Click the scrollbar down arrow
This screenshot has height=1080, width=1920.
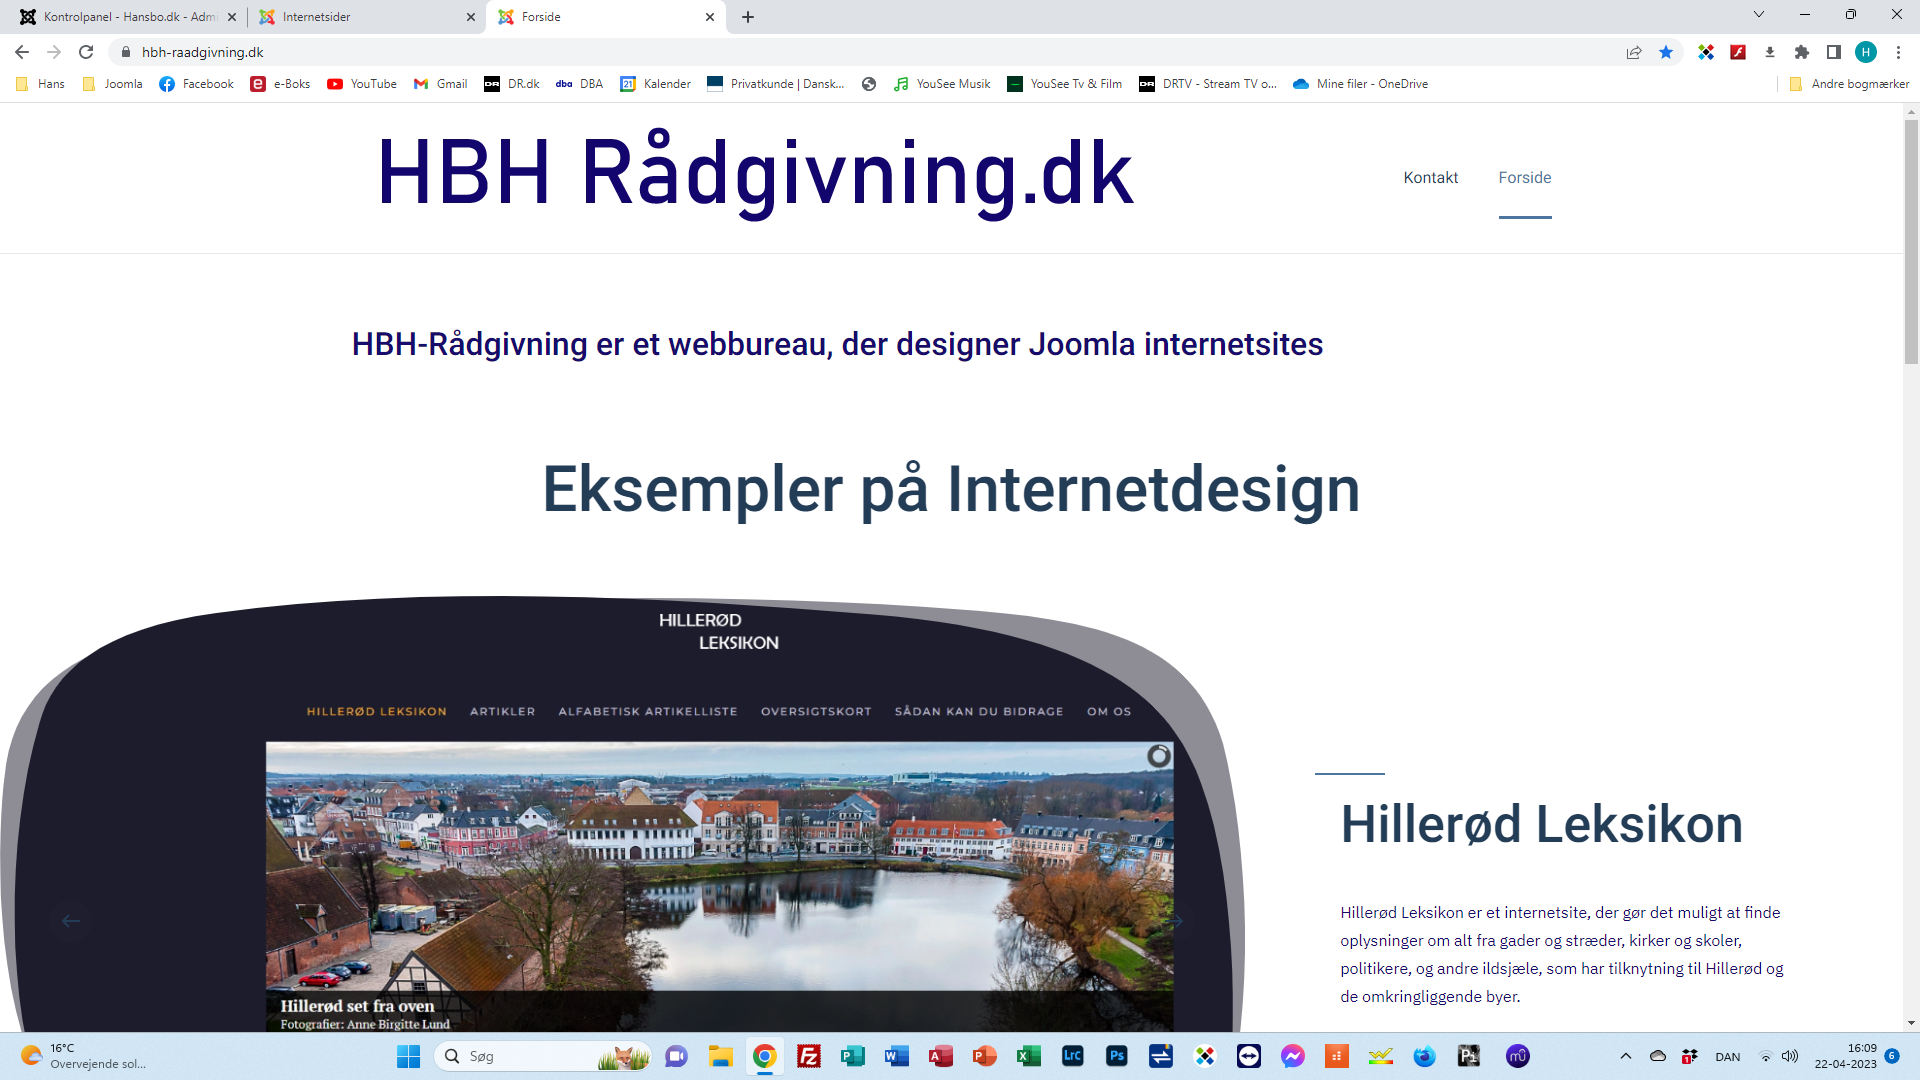coord(1911,1023)
